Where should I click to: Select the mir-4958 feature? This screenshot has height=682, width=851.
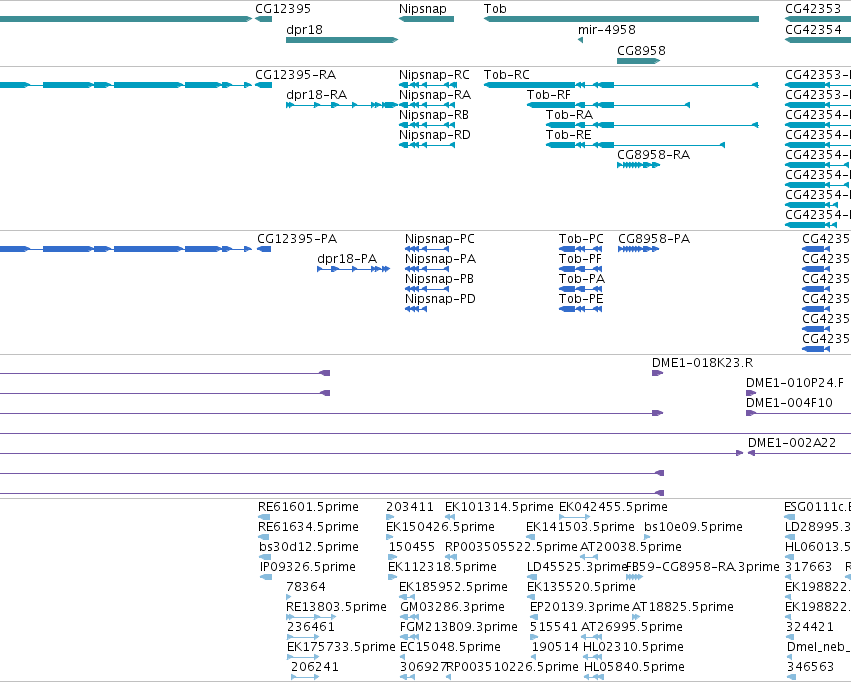click(580, 40)
